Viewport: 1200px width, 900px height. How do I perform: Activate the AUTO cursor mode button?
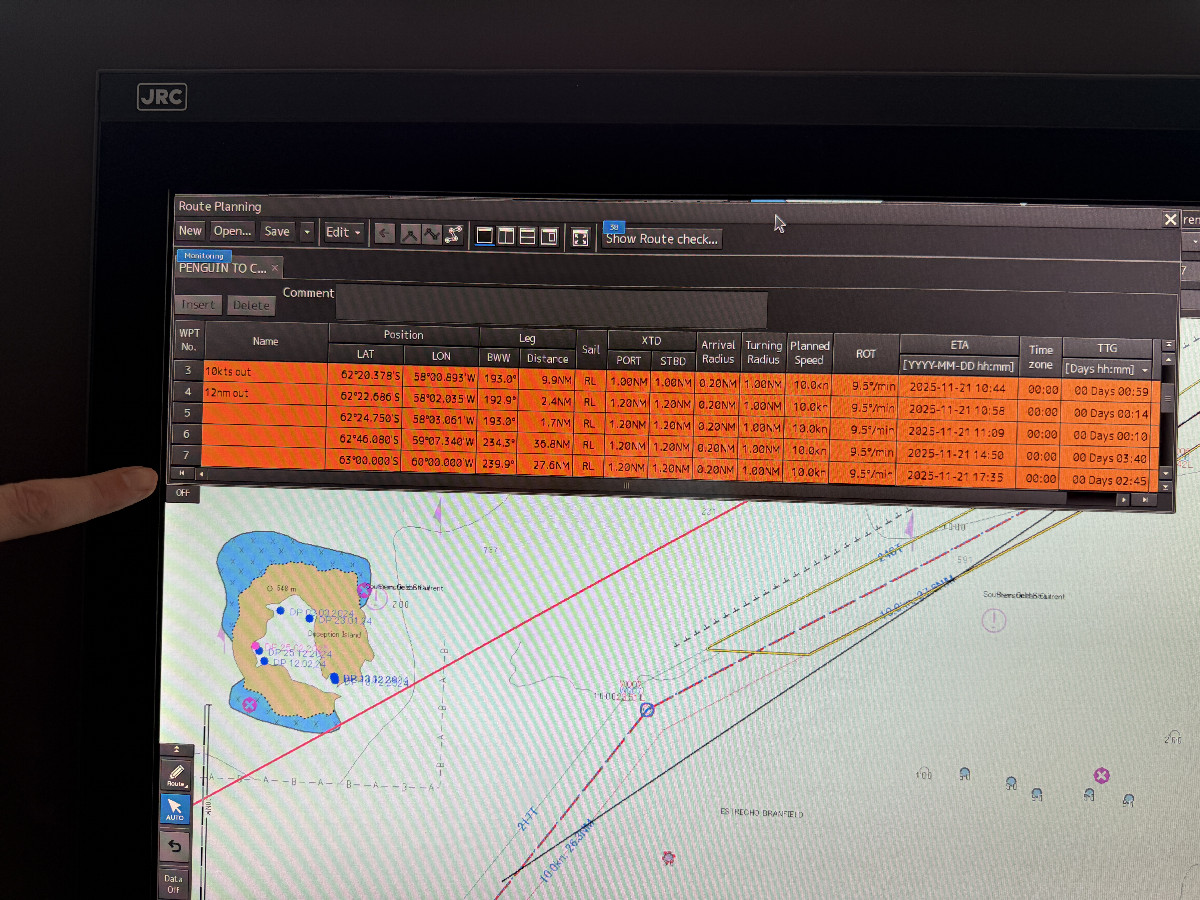[x=175, y=809]
